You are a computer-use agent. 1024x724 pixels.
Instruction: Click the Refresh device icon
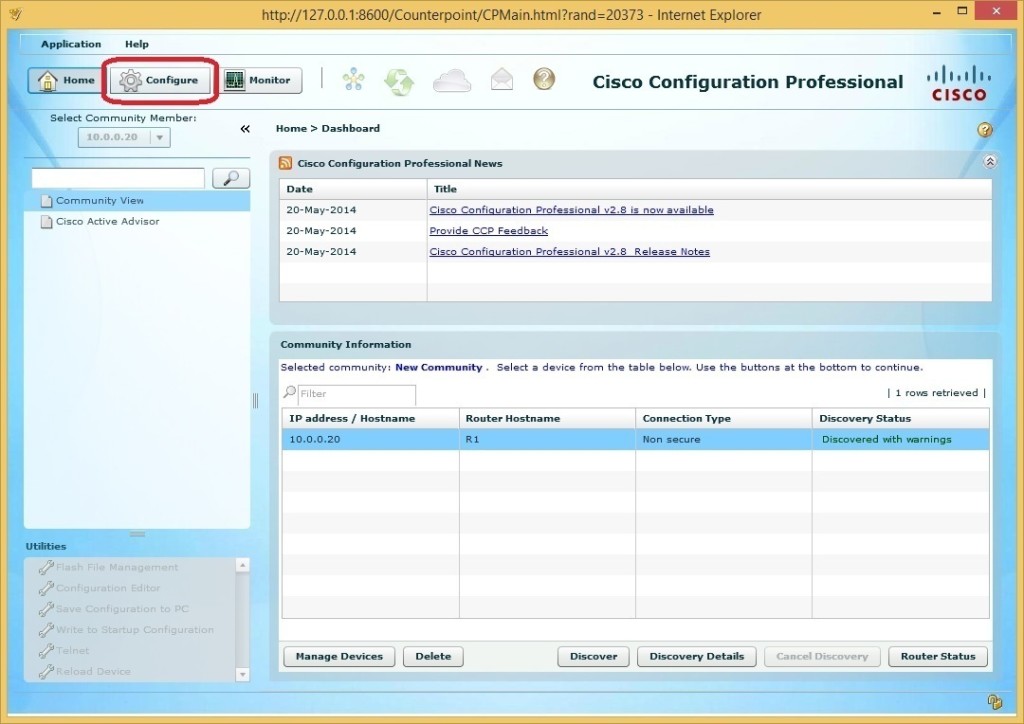399,81
